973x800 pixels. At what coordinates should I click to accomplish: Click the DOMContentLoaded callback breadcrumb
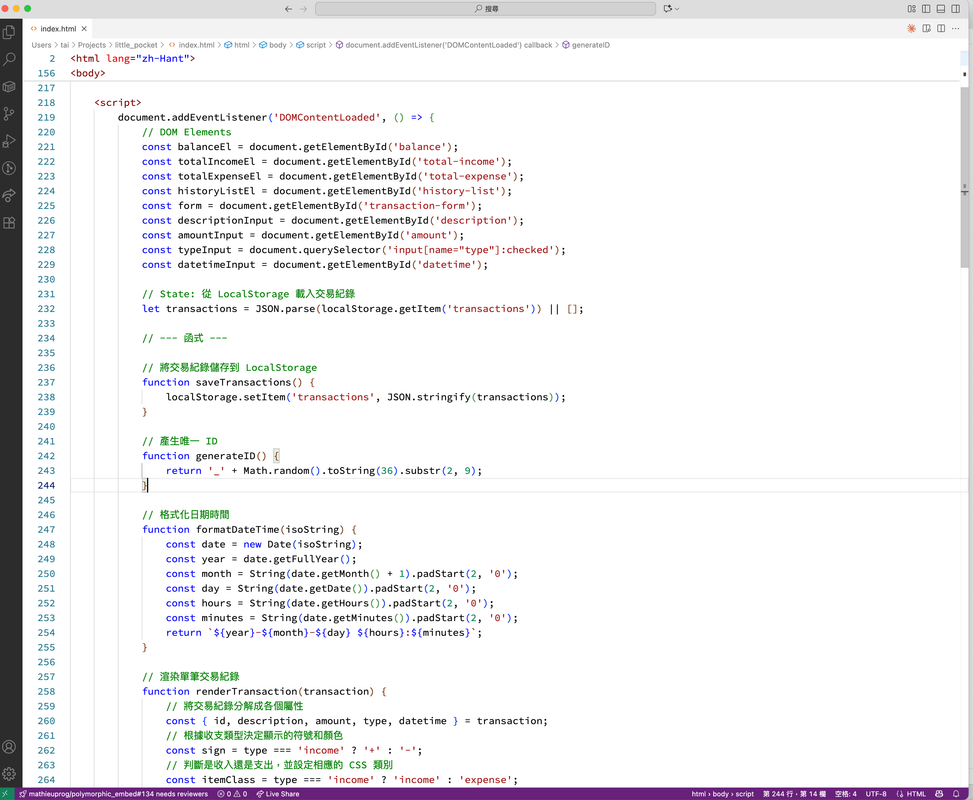point(448,45)
